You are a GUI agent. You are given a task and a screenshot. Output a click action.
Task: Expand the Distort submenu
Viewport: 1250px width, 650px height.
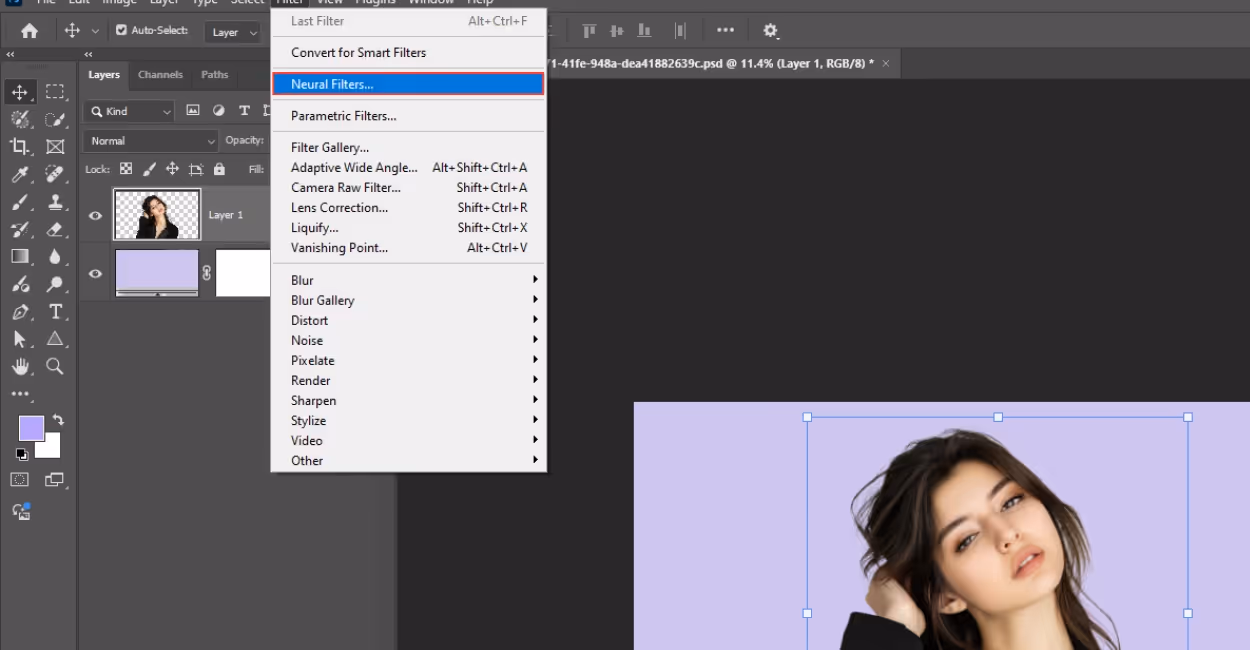(409, 320)
